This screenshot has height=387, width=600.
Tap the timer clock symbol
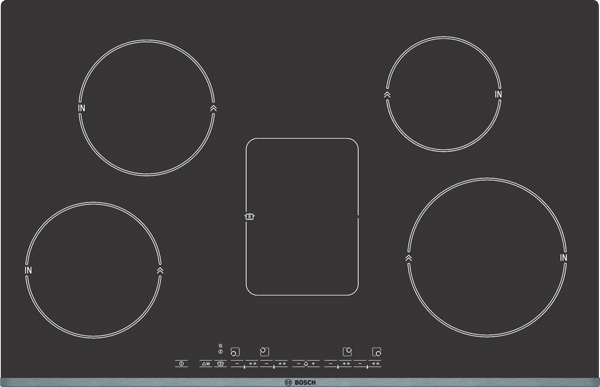[306, 364]
